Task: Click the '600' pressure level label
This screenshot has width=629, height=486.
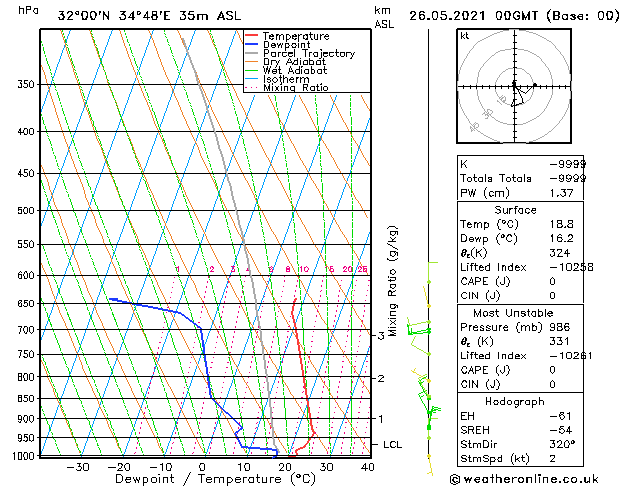Action: pyautogui.click(x=26, y=275)
